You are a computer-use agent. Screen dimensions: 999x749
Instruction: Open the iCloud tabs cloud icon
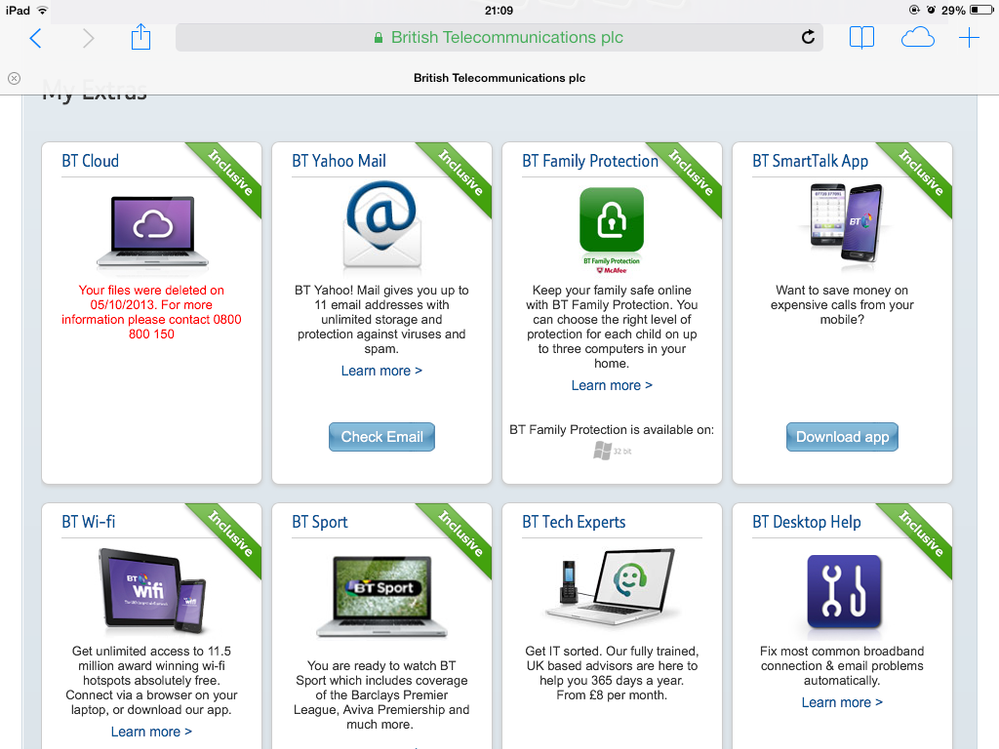(x=917, y=38)
